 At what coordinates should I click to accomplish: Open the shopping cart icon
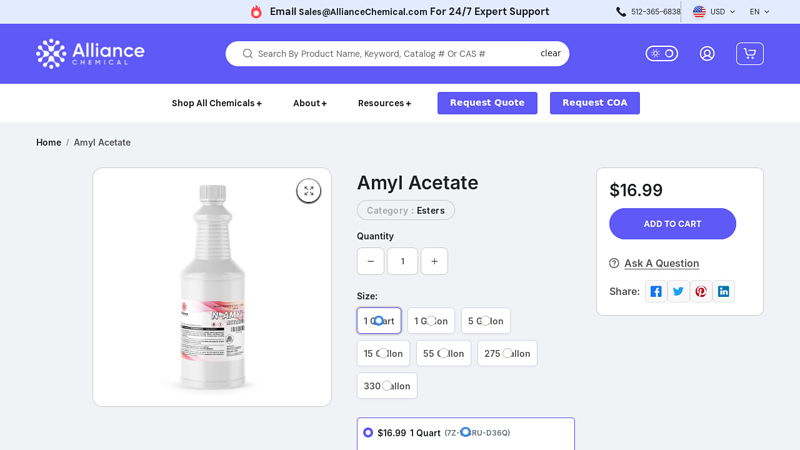pyautogui.click(x=749, y=54)
